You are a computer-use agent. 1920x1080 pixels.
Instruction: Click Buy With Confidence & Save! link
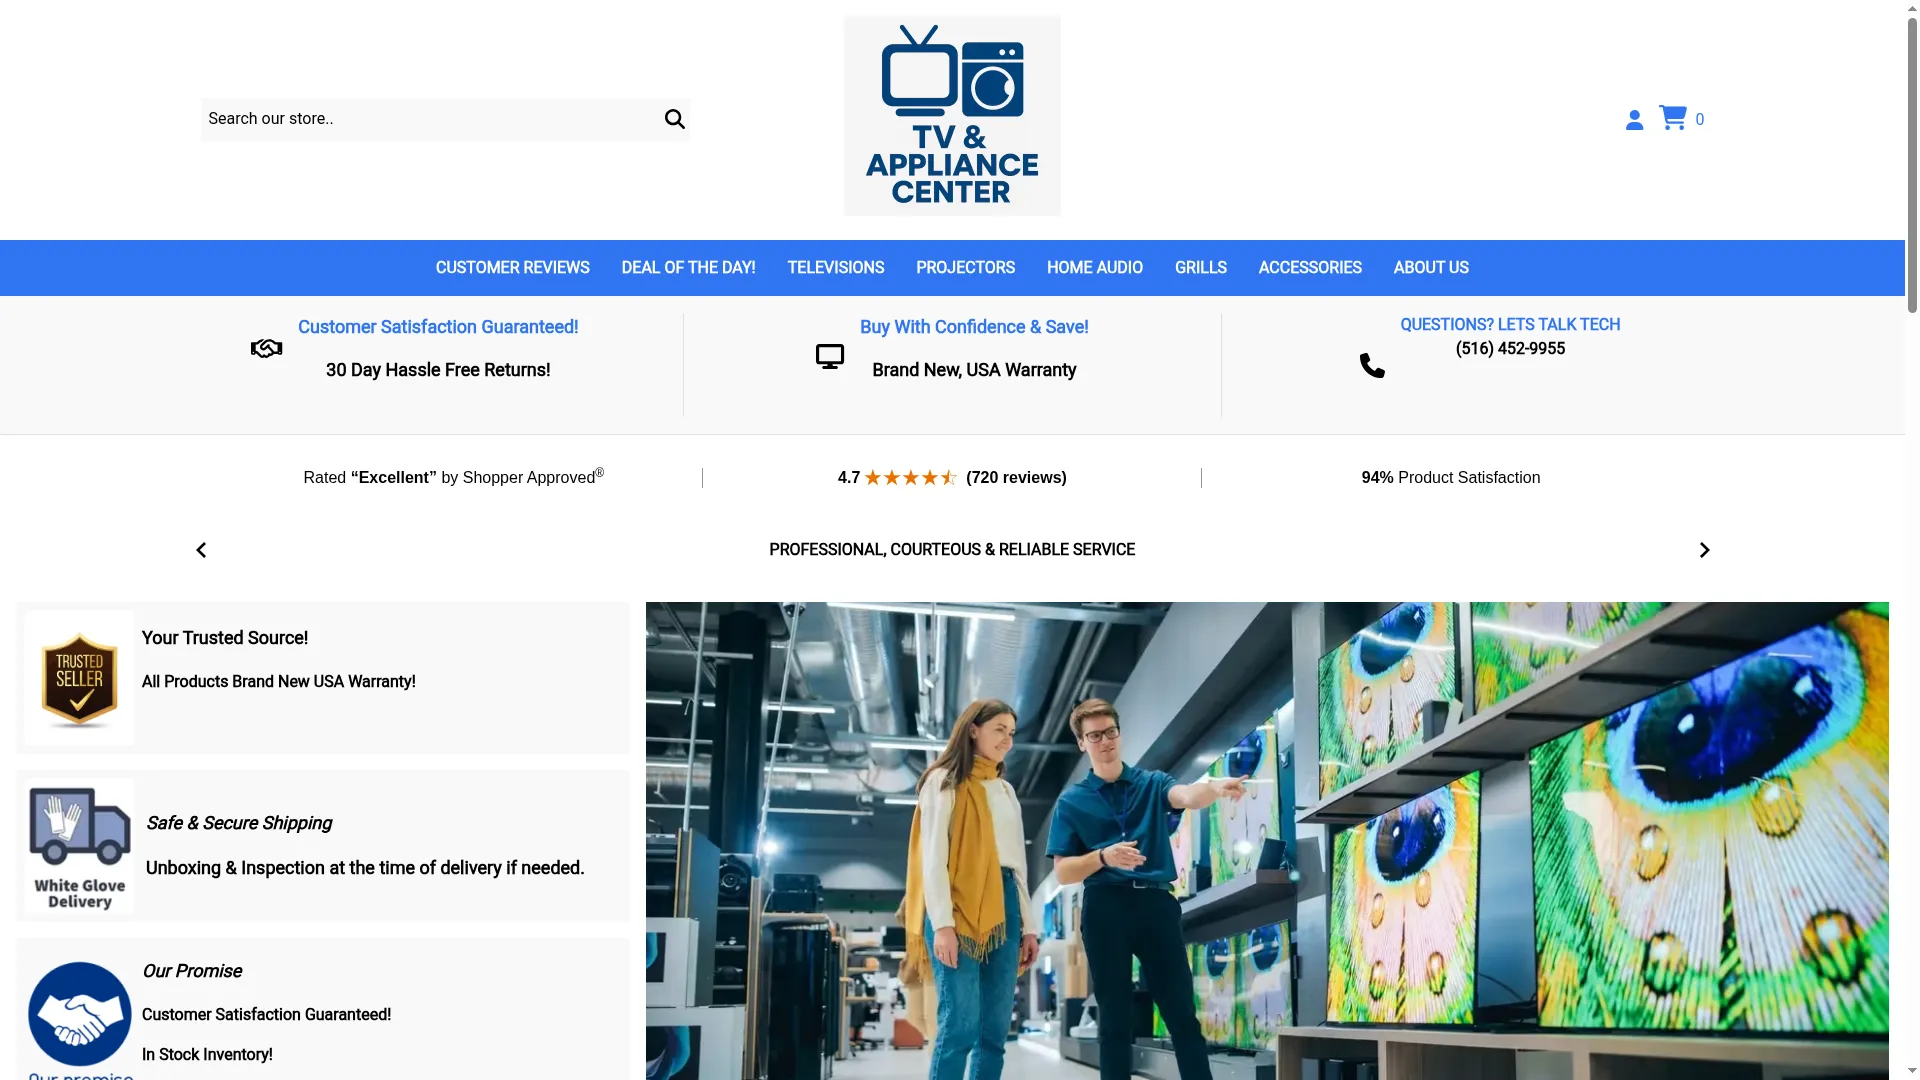point(974,327)
